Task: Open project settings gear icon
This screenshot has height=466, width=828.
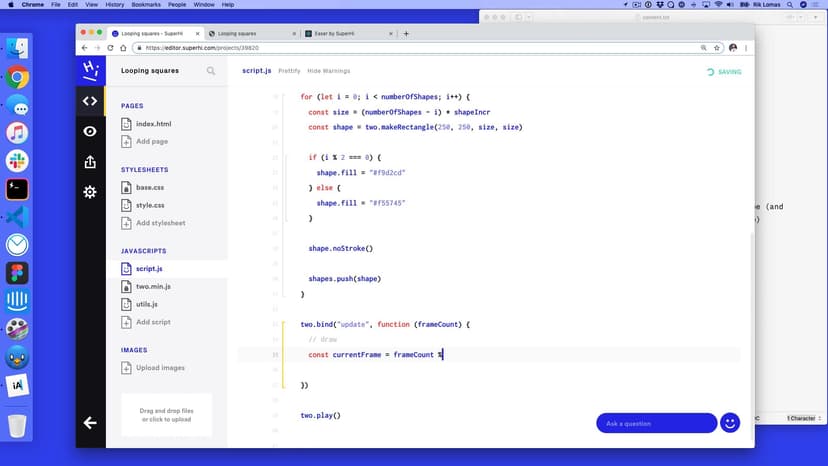Action: [x=90, y=191]
